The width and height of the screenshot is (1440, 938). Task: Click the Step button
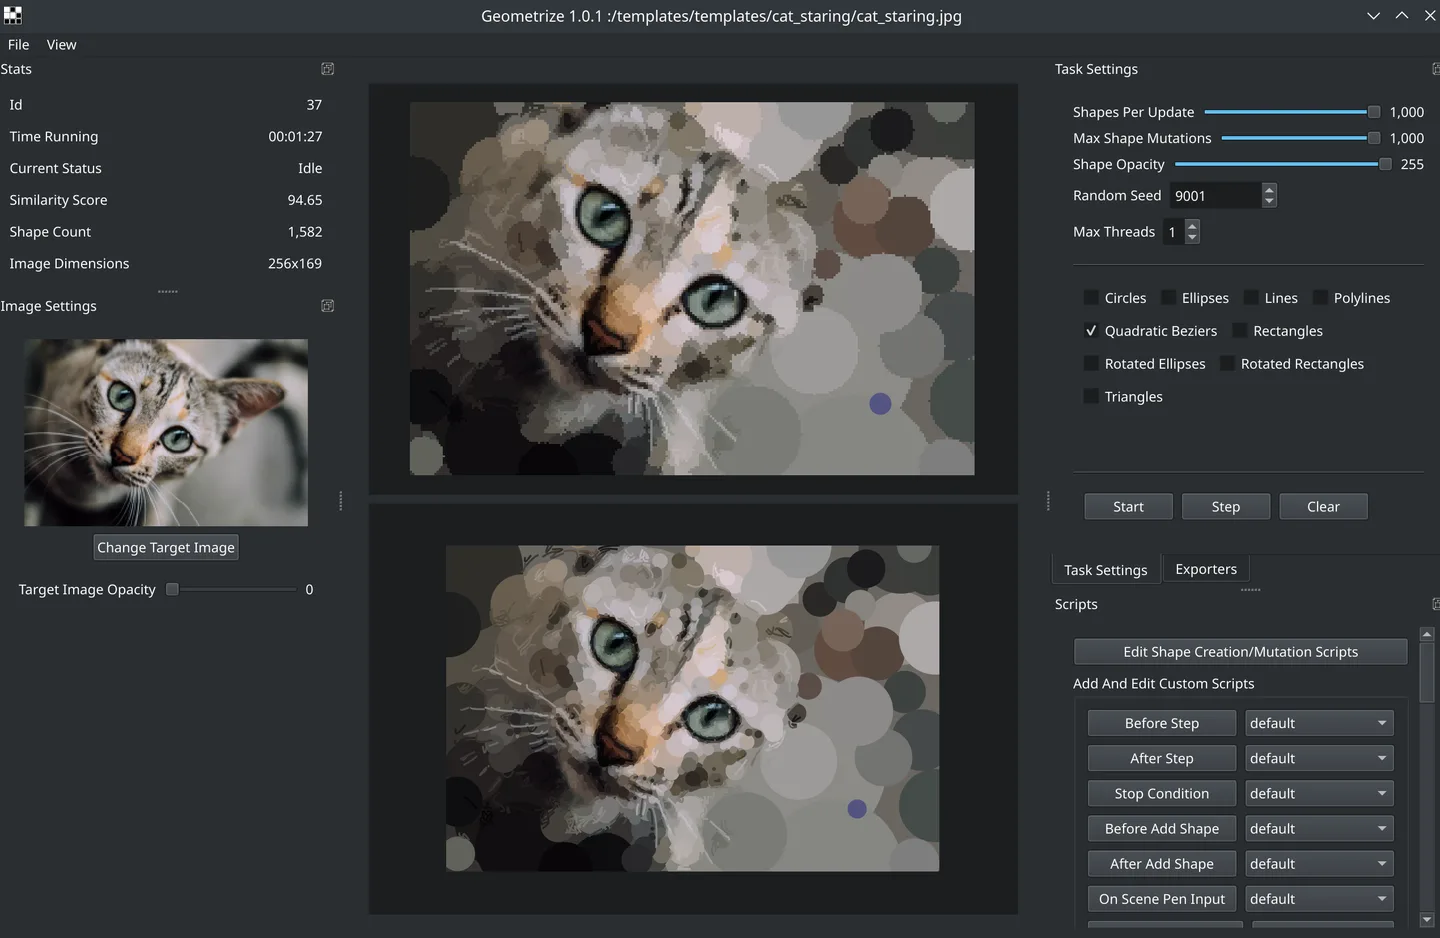pyautogui.click(x=1226, y=507)
